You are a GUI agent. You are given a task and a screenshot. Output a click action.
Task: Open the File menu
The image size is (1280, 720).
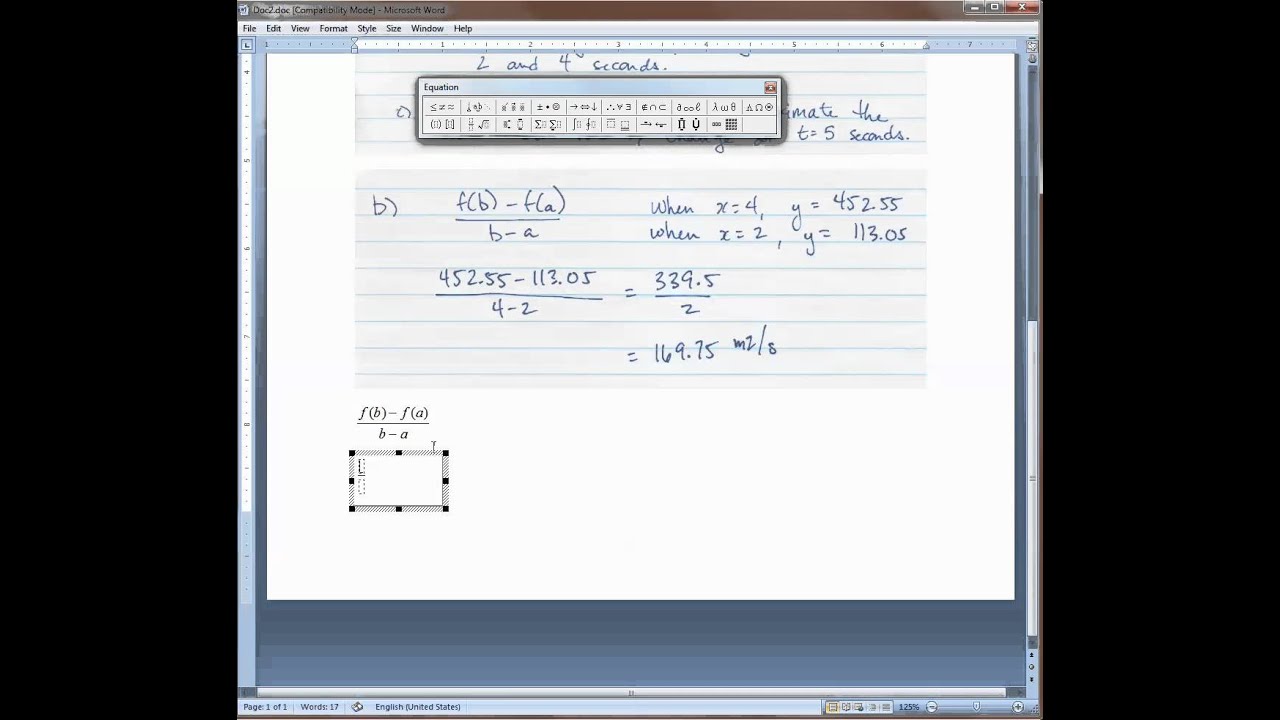point(249,28)
